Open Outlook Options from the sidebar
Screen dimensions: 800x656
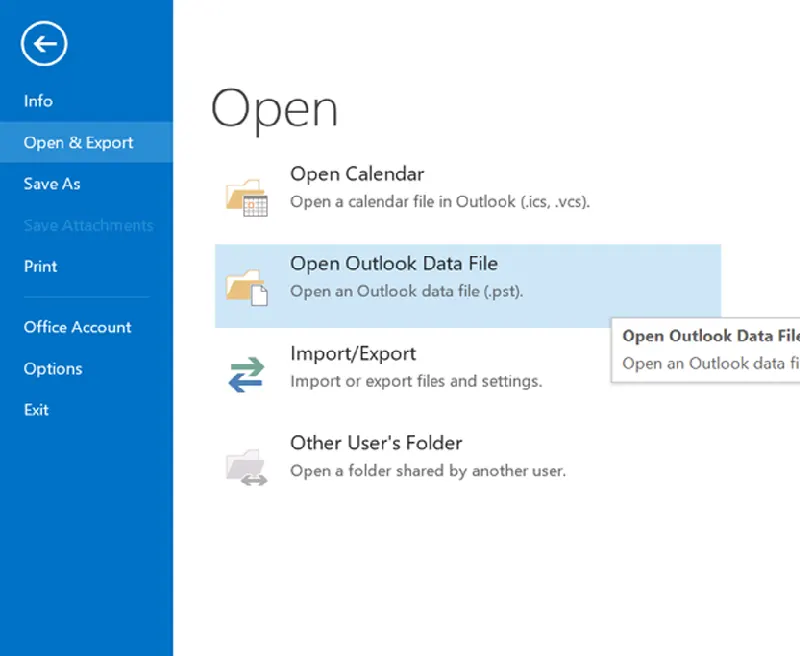[53, 369]
